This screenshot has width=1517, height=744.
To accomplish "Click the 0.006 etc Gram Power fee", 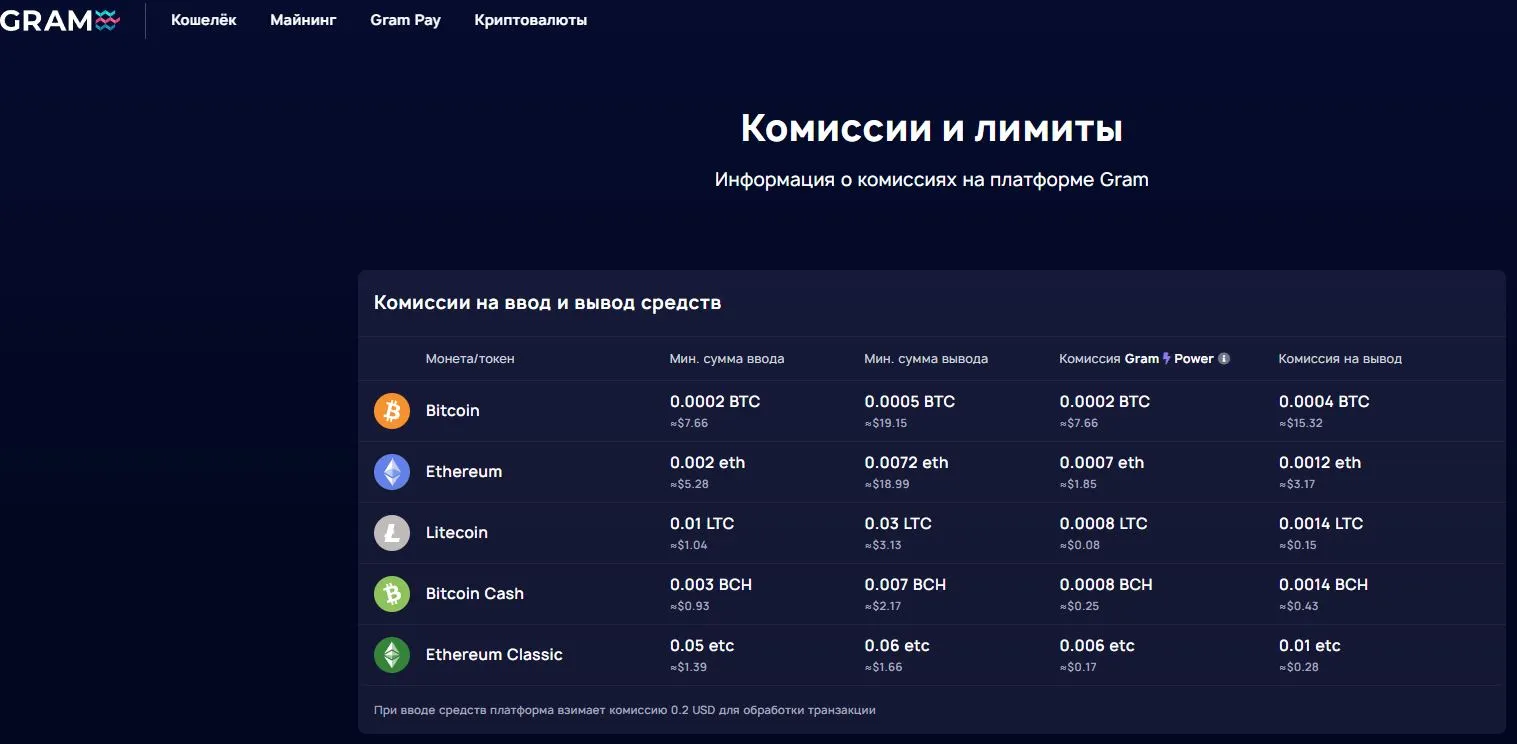I will point(1097,646).
